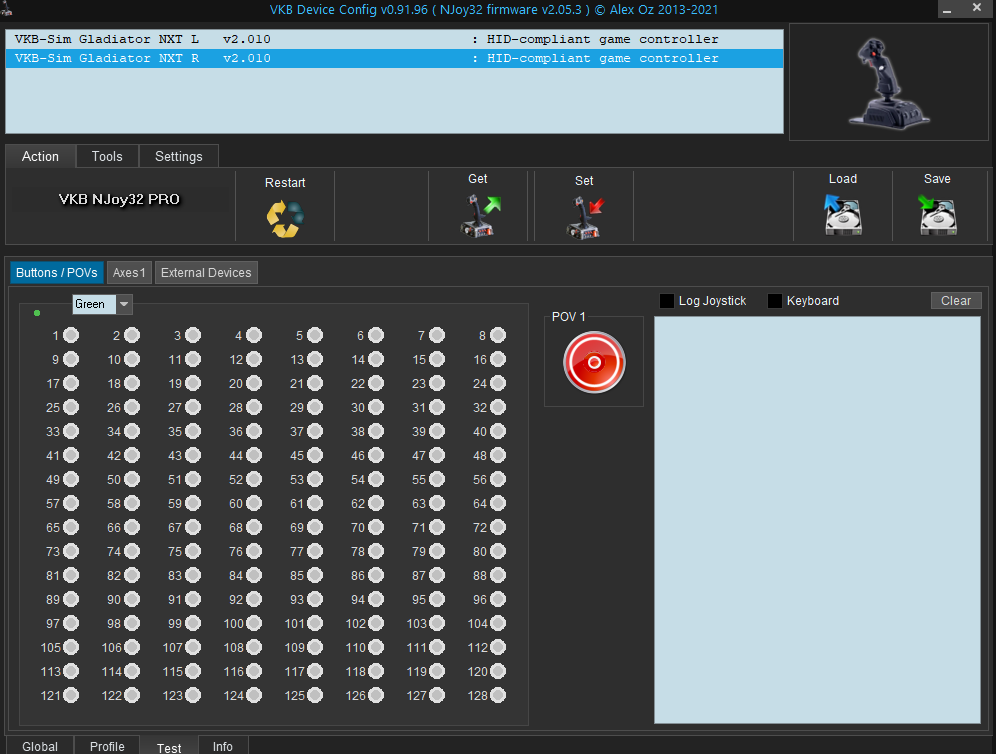Select the Test bottom tab

pyautogui.click(x=169, y=746)
